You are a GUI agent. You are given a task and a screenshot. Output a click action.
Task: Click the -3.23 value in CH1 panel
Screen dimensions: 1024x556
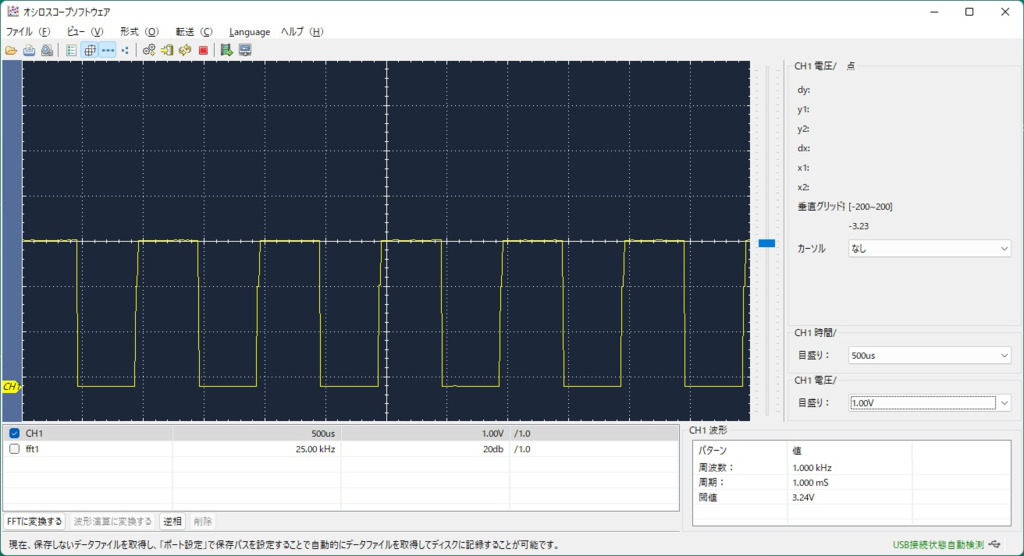tap(859, 226)
